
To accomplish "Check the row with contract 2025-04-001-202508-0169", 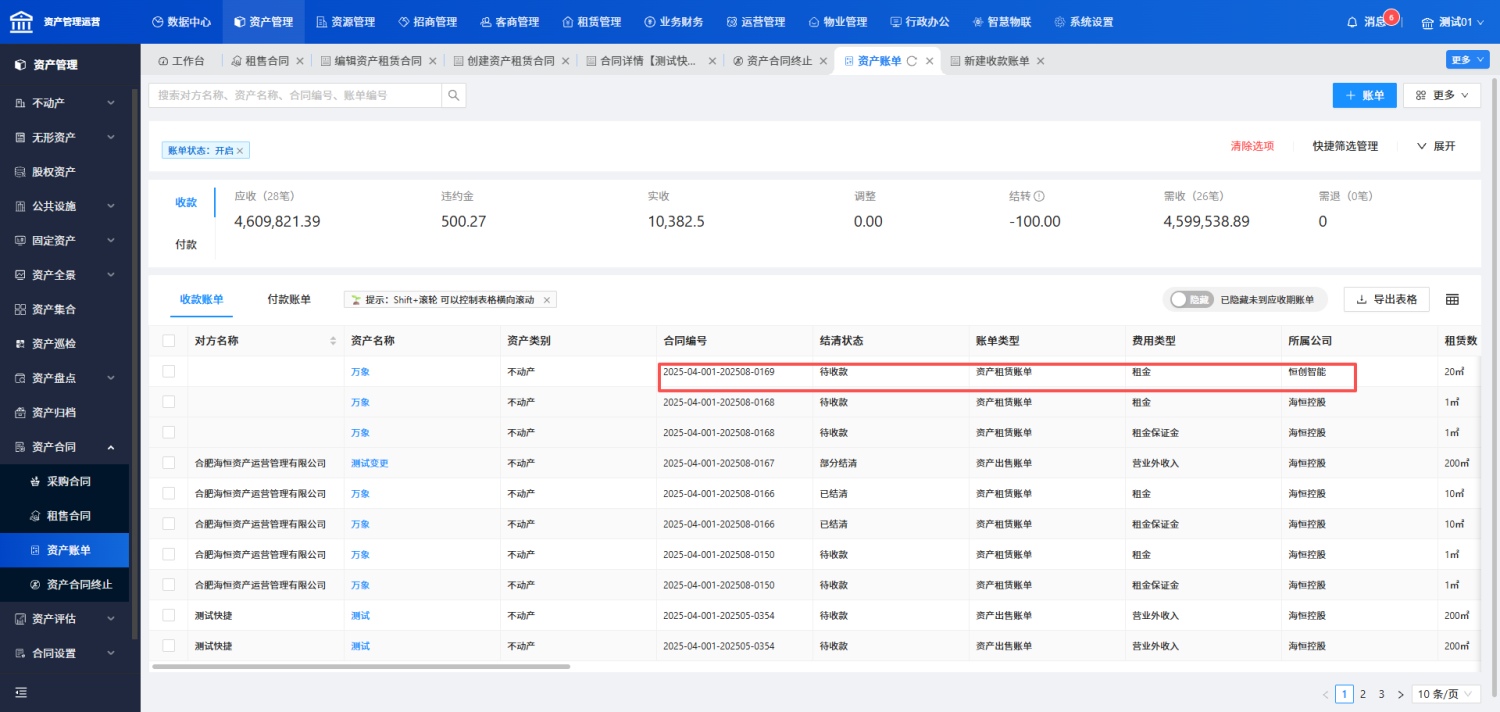I will click(x=169, y=372).
